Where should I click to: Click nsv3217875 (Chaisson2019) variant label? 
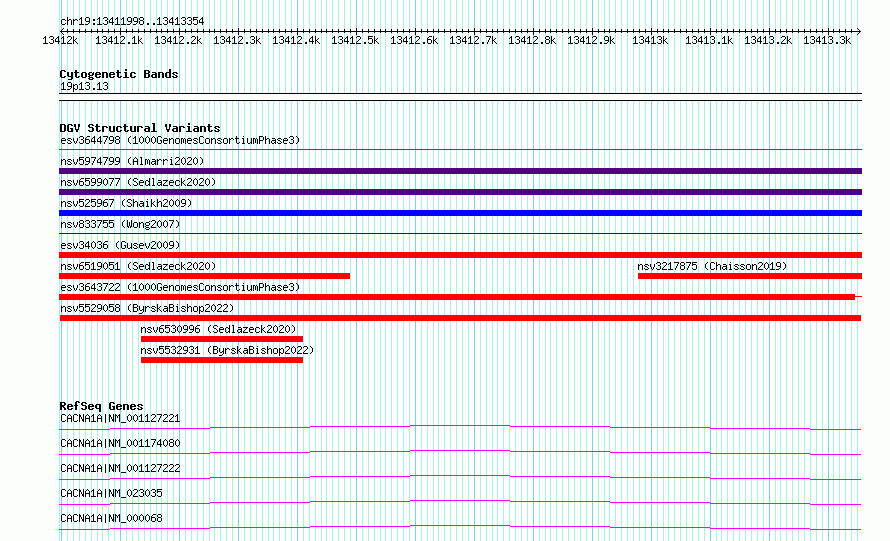tap(712, 266)
